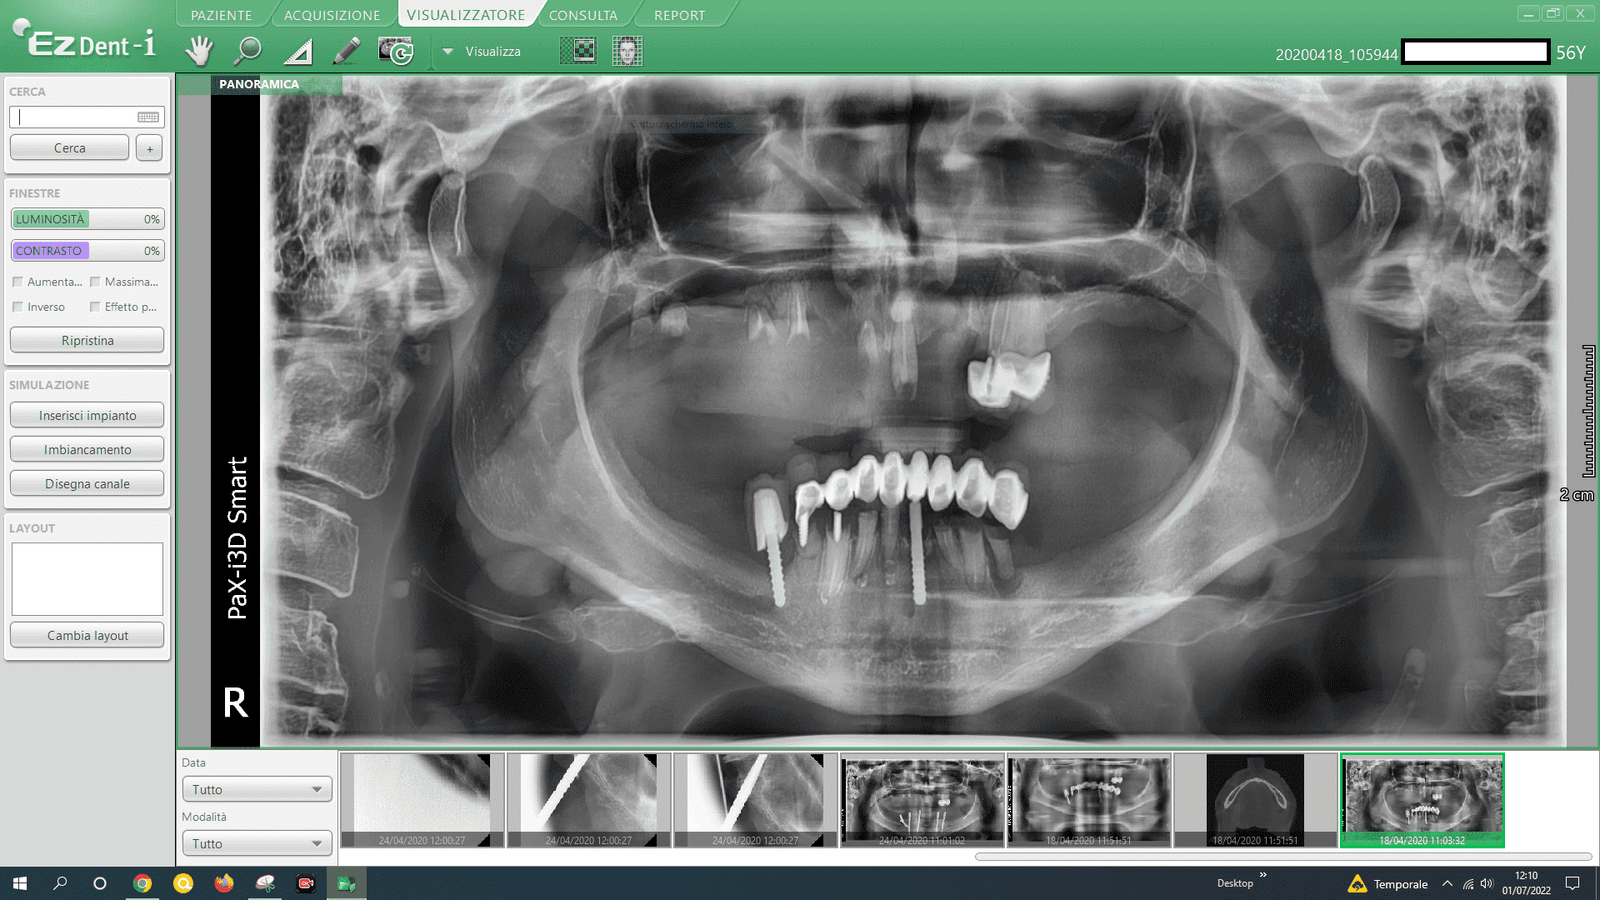Pick the pencil drawing tool

(346, 50)
